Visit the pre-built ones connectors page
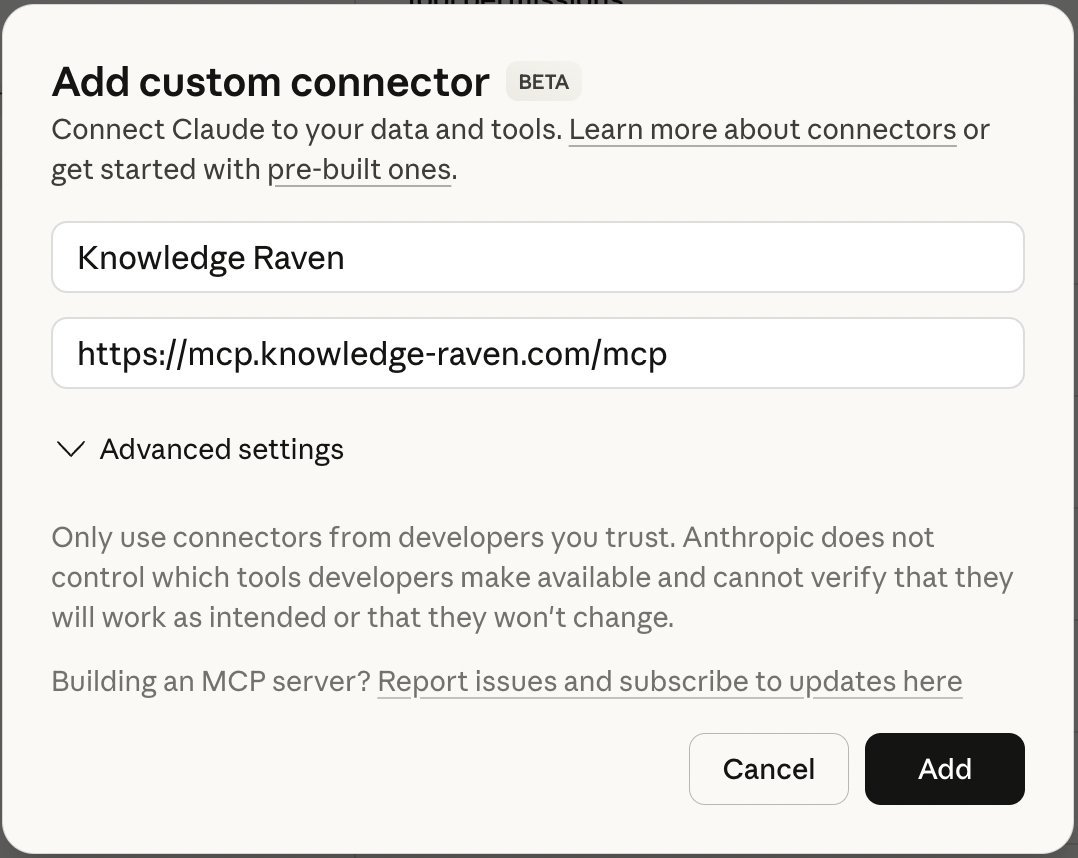Screen dimensions: 1078x858 [x=360, y=169]
